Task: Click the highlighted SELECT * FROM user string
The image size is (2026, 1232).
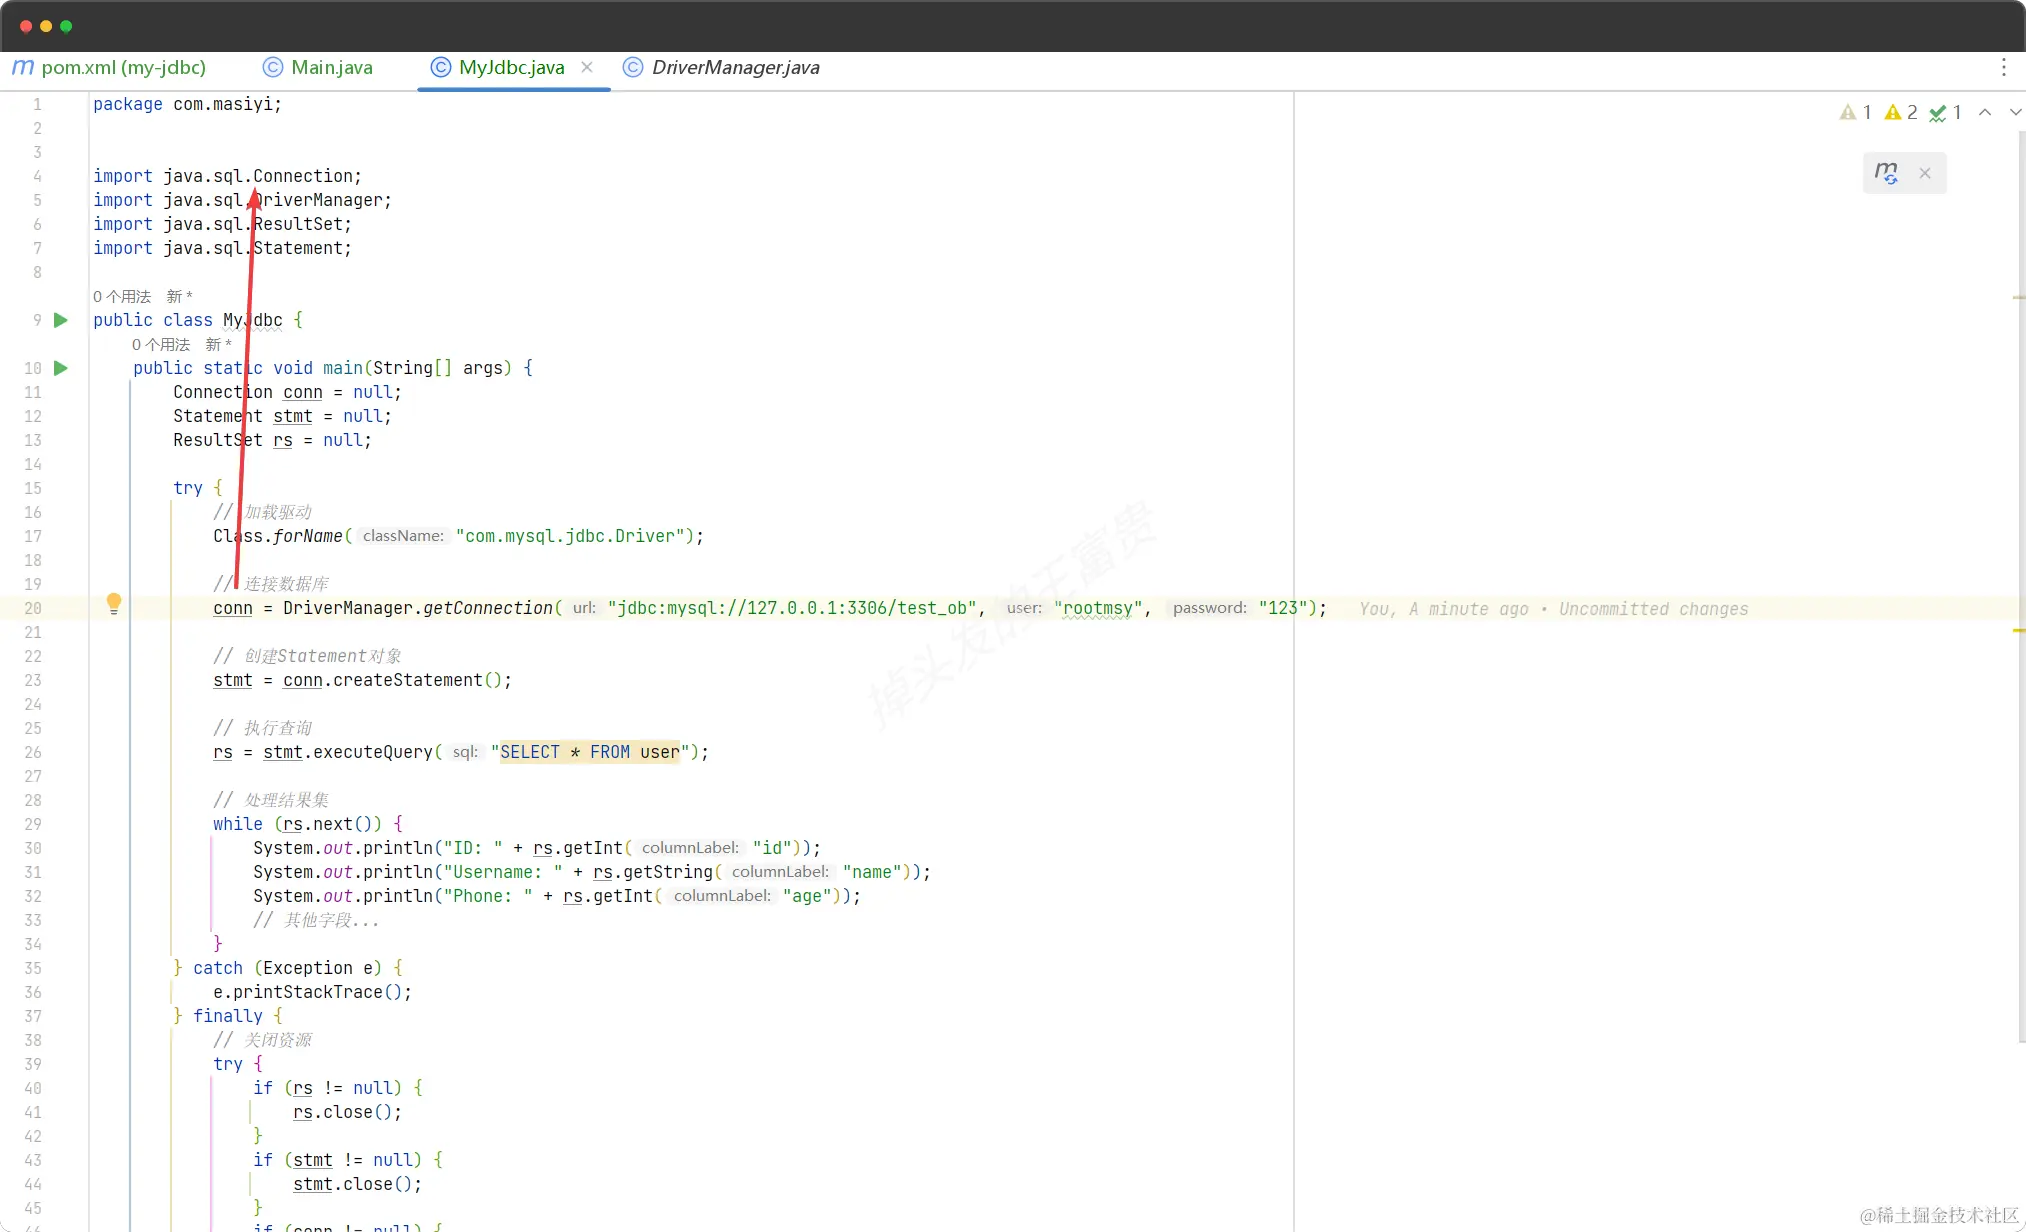Action: coord(589,752)
